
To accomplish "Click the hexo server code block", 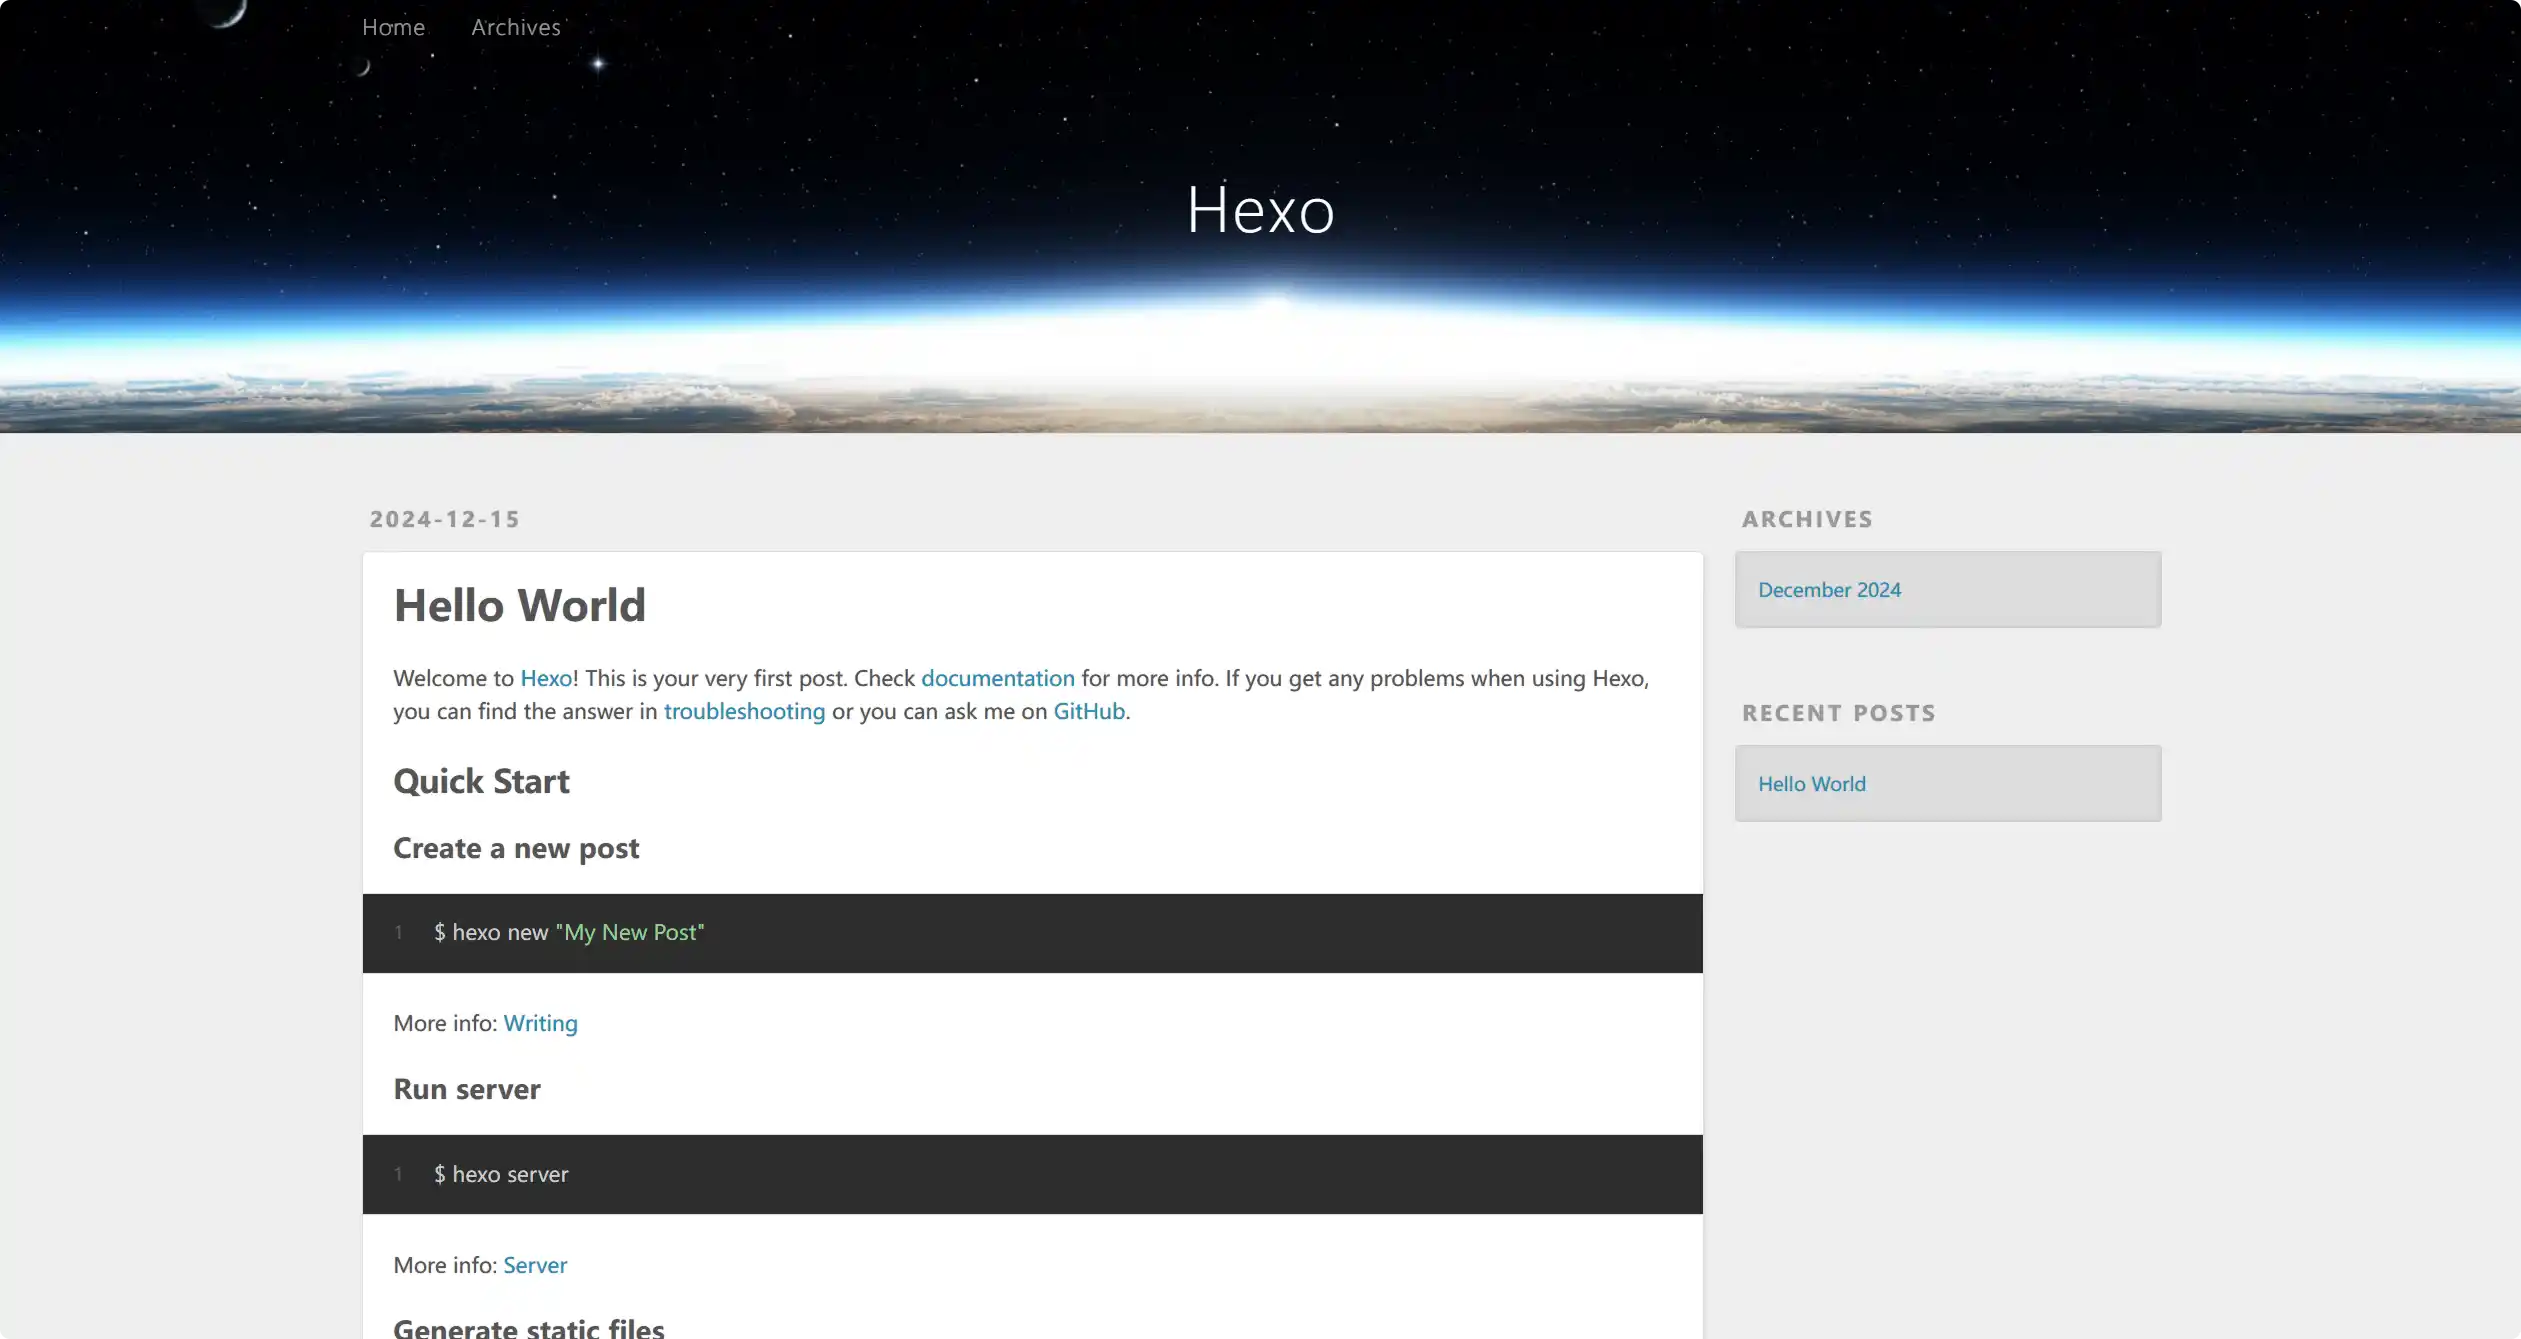I will point(1033,1174).
